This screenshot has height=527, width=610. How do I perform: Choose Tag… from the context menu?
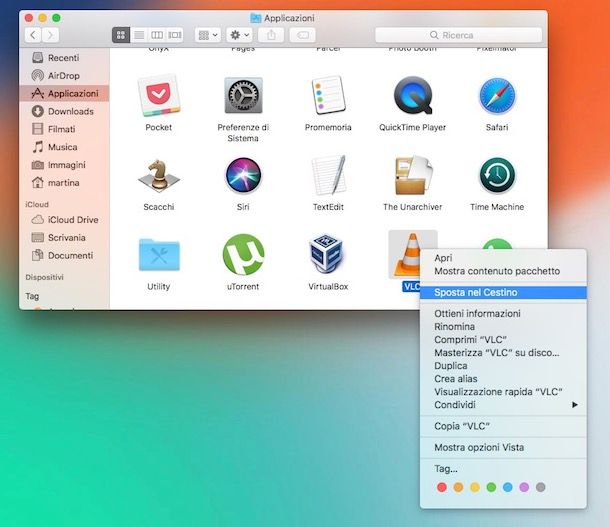click(x=503, y=469)
